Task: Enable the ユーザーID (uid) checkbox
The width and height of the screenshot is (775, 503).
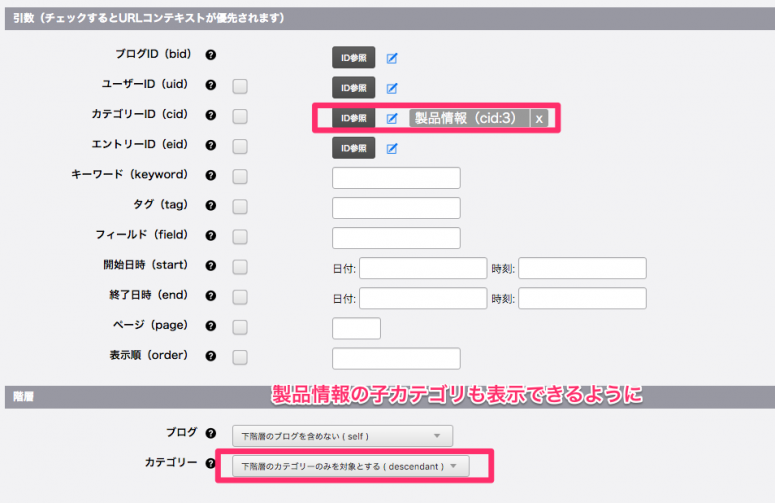Action: coord(240,88)
